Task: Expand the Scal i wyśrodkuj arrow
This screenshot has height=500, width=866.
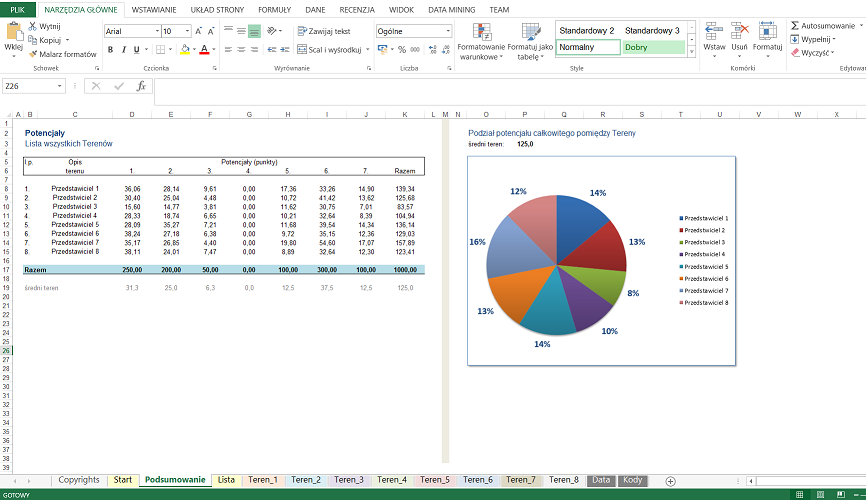Action: click(x=367, y=50)
